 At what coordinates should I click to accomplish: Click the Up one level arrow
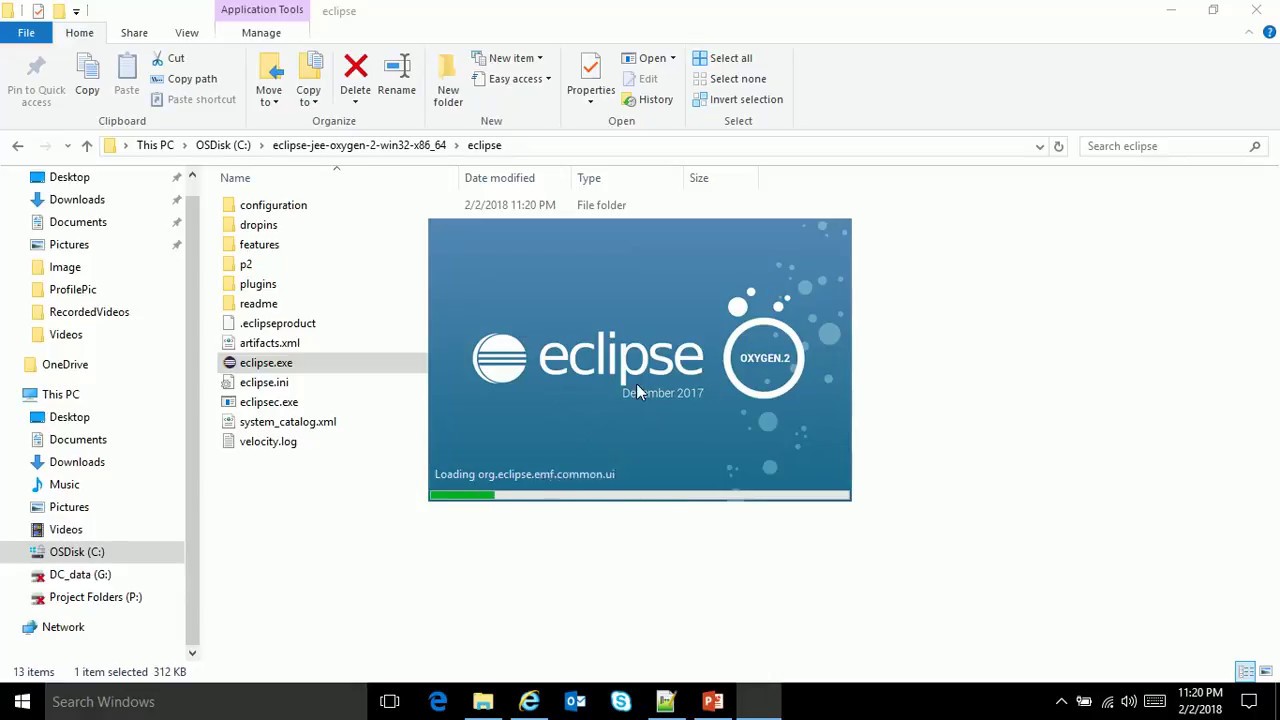(87, 146)
